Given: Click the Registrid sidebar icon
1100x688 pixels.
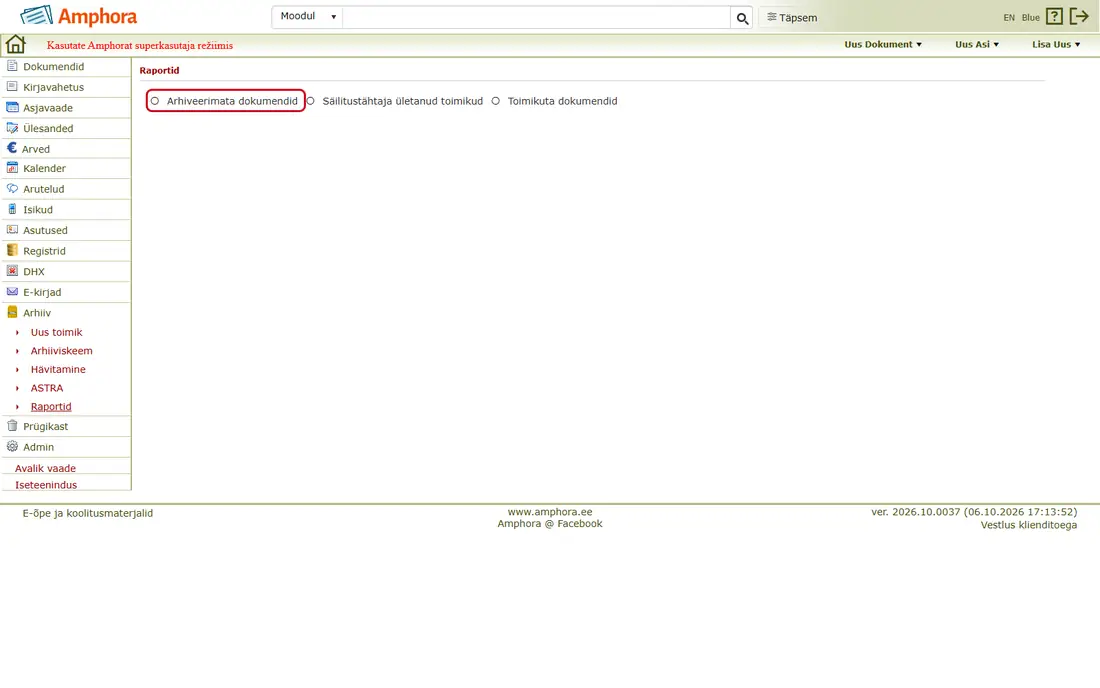Looking at the screenshot, I should pos(12,250).
